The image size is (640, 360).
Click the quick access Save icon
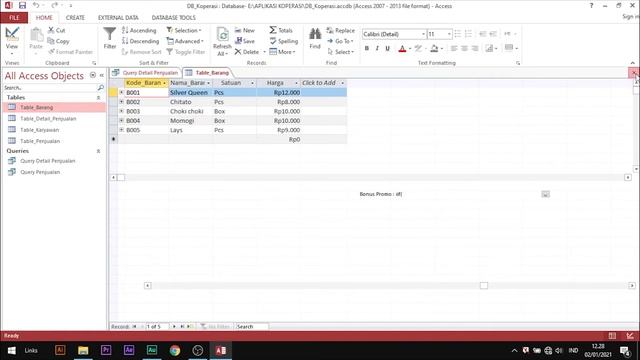coord(22,6)
